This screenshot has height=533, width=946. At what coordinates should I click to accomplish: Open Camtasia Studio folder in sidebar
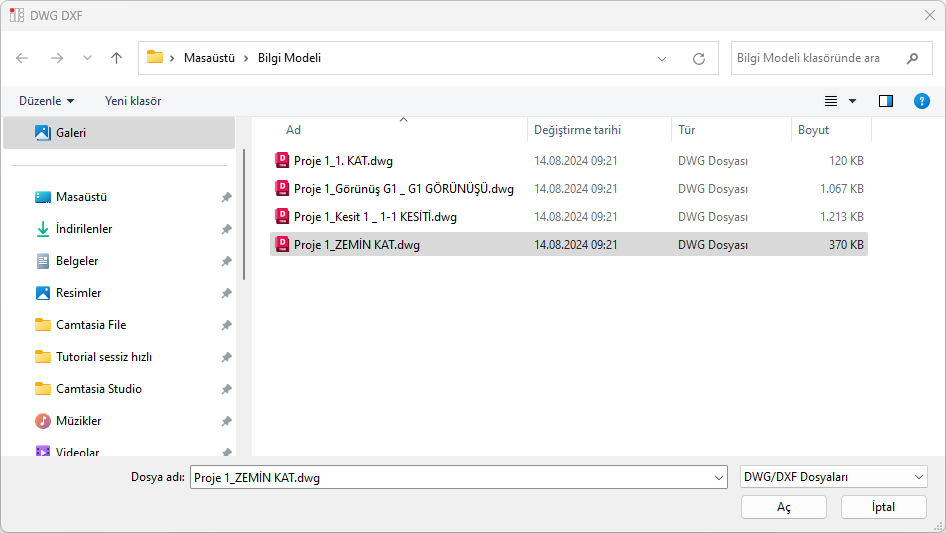99,389
